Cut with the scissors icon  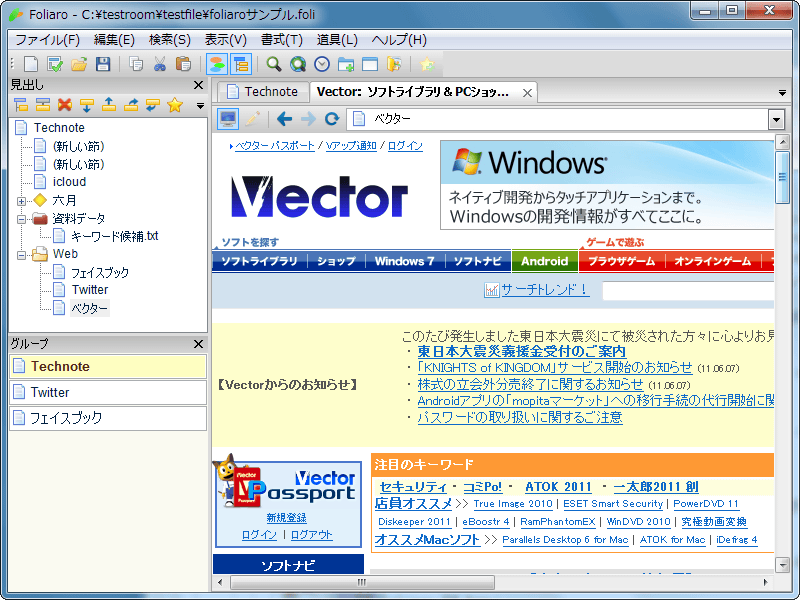pyautogui.click(x=160, y=64)
